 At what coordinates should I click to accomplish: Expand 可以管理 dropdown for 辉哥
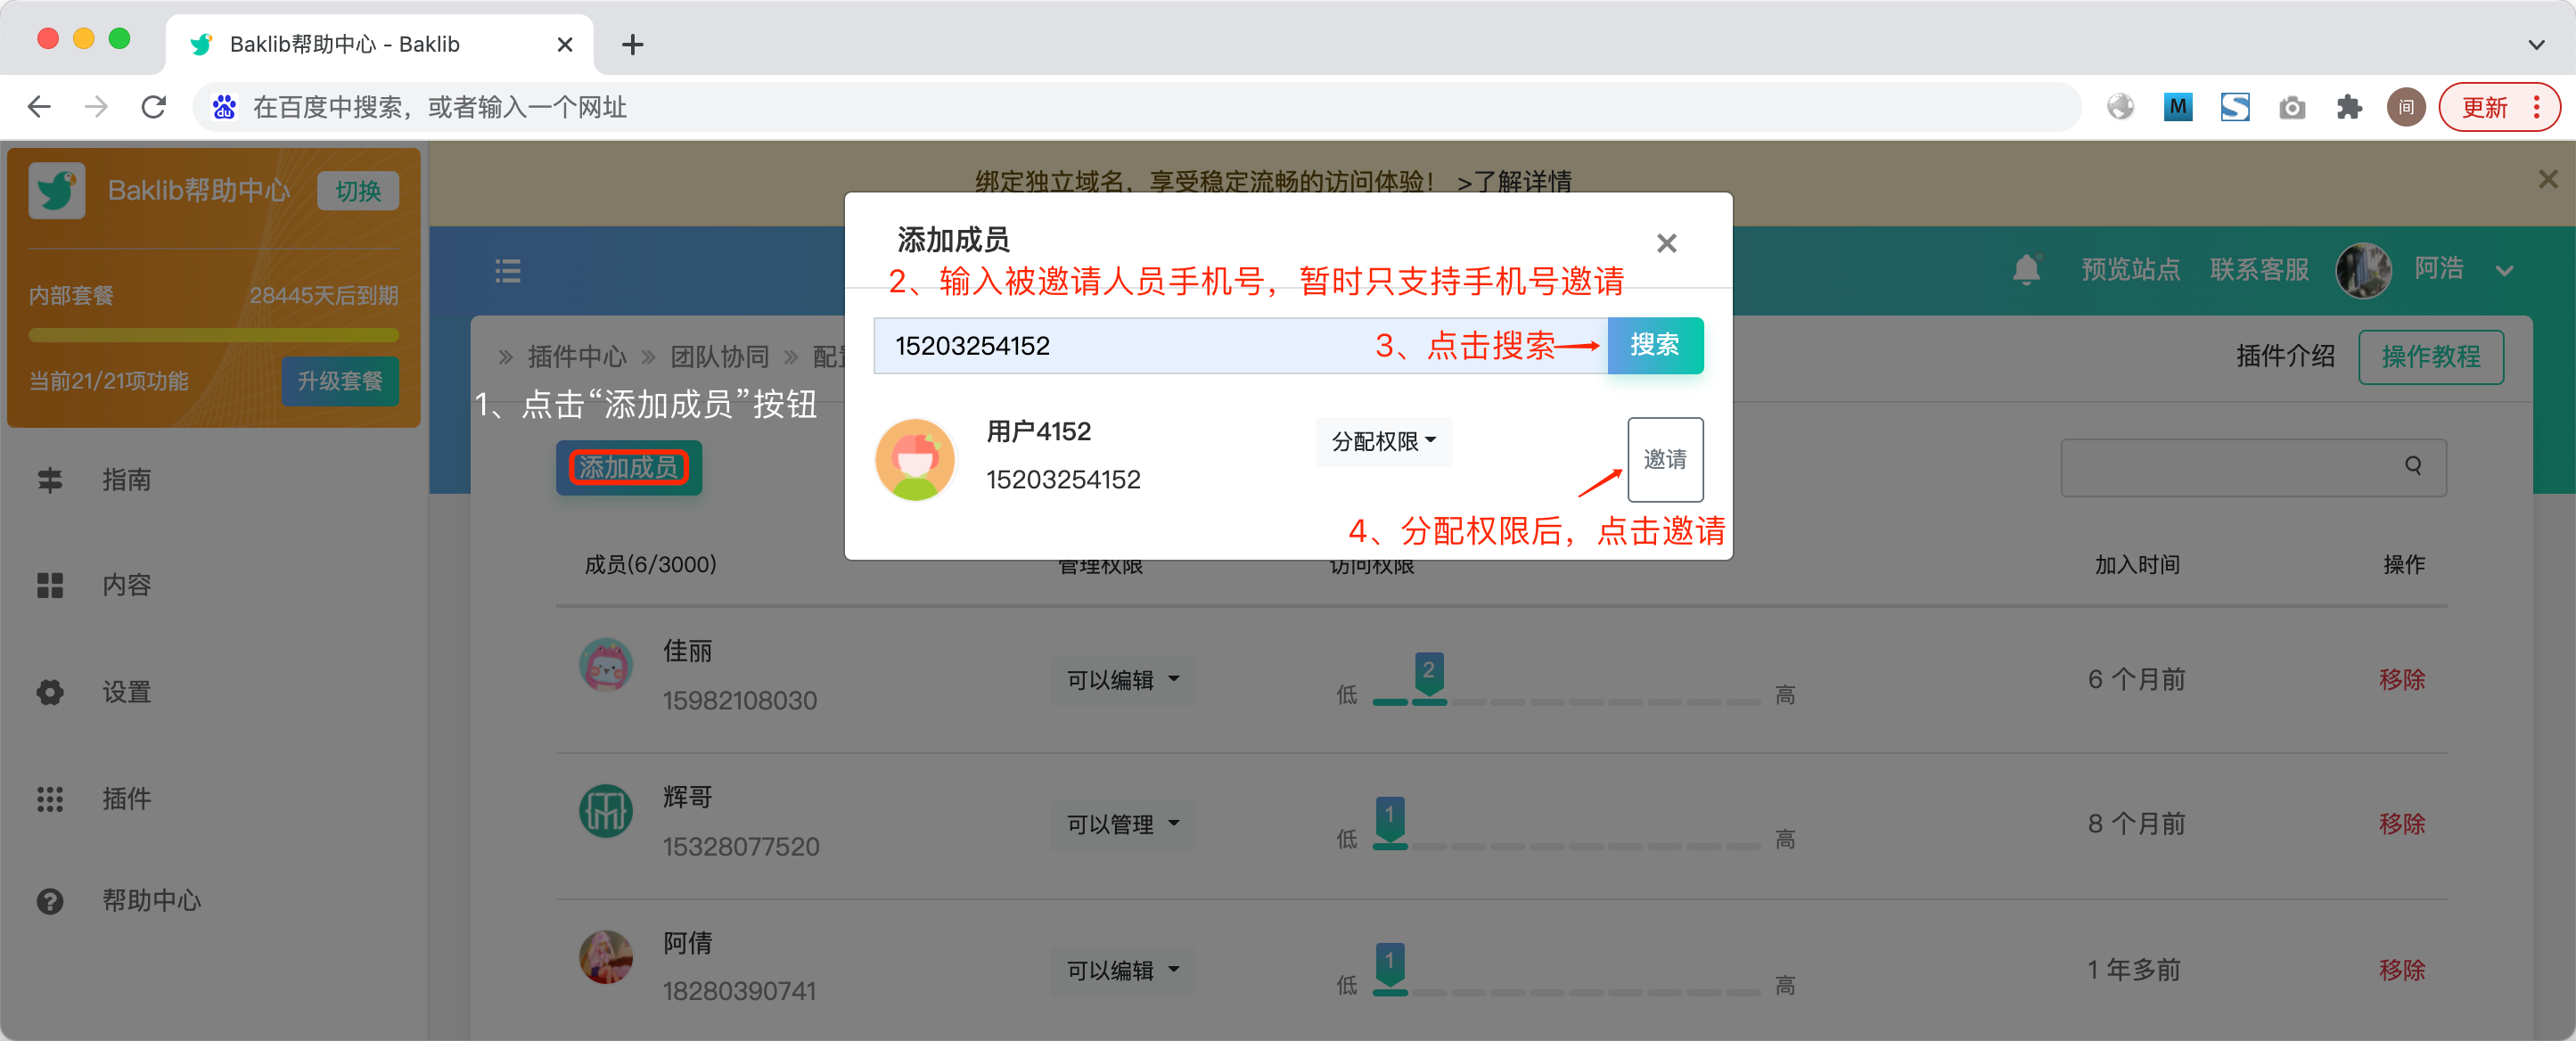pyautogui.click(x=1122, y=824)
